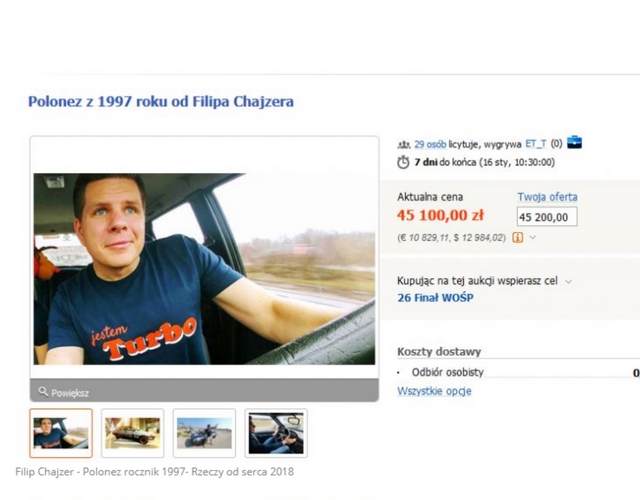Screen dimensions: 640x500
Task: Select the second thumbnail of parked car
Action: 133,433
